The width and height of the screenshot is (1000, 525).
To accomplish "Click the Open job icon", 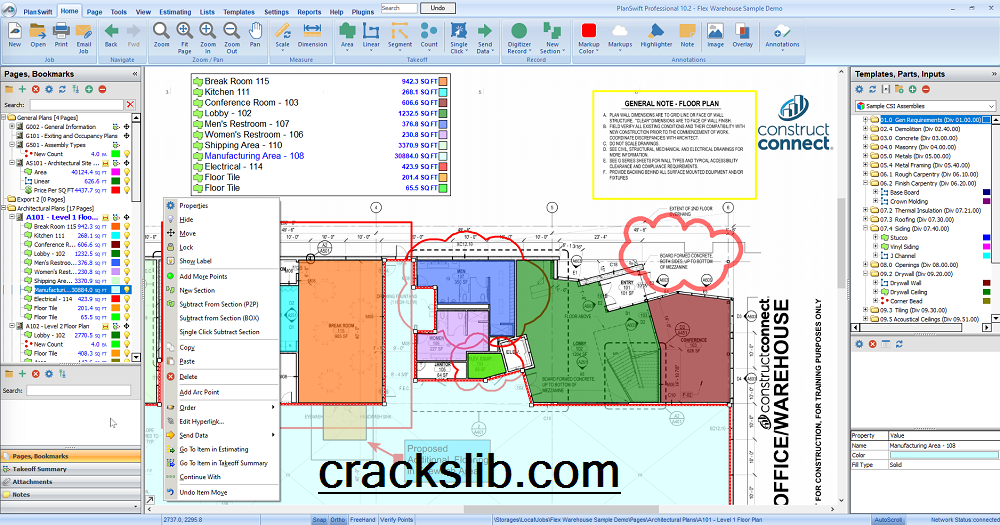I will point(38,30).
